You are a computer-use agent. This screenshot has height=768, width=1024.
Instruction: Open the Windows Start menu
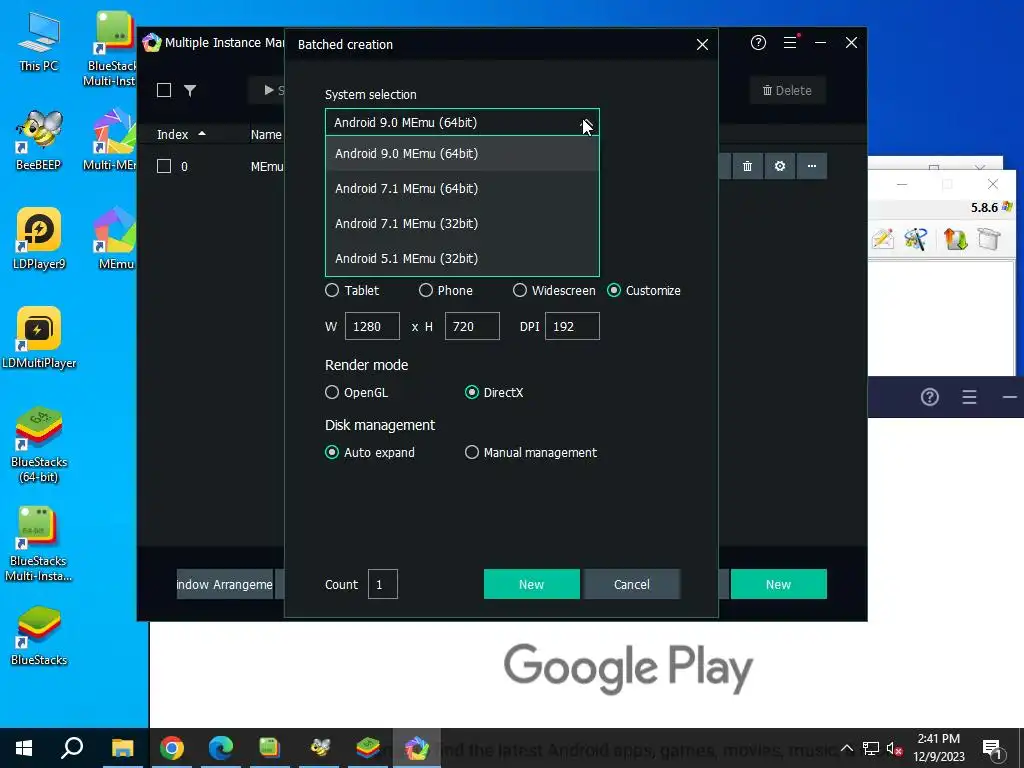pos(24,748)
